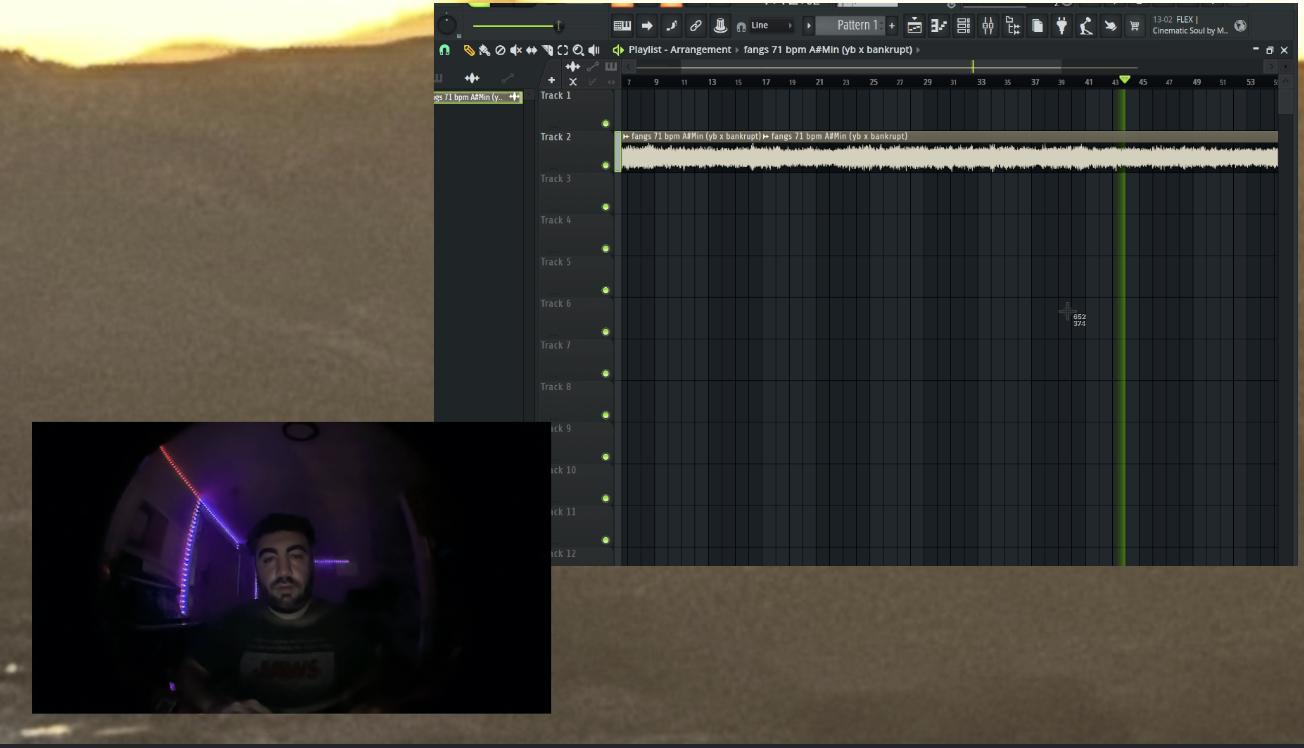Screen dimensions: 1304x748
Task: Open the Mixer view icon
Action: [988, 26]
